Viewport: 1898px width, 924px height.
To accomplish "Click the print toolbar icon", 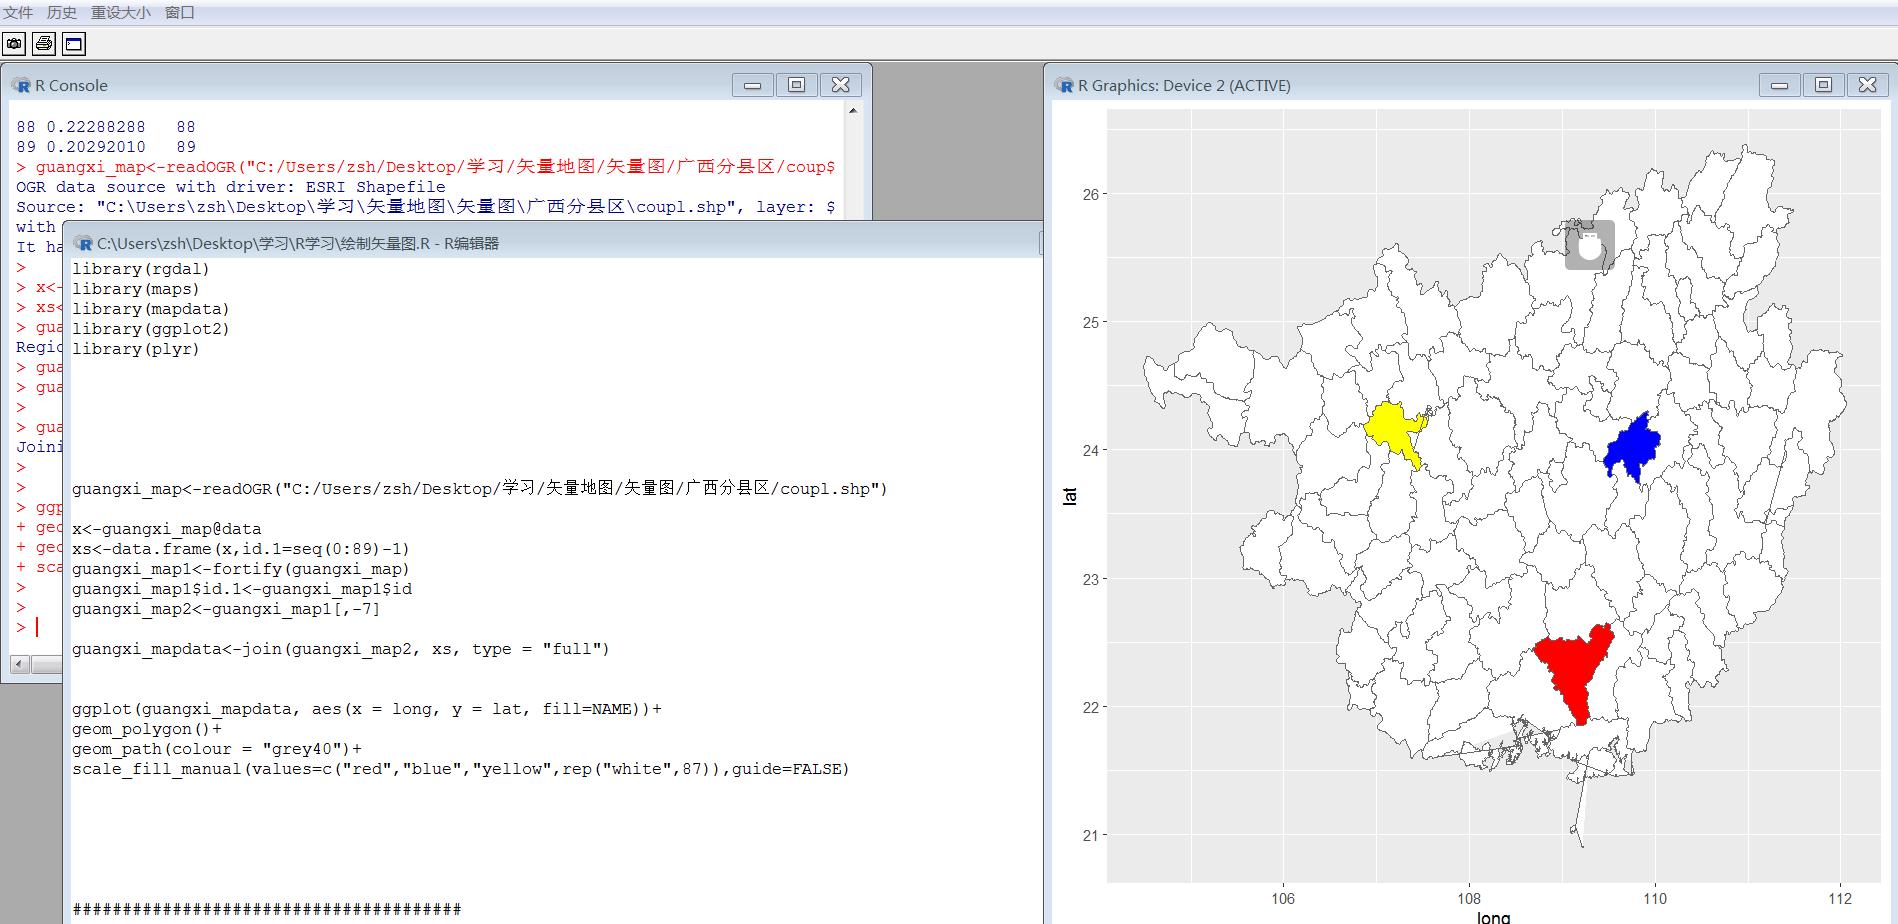I will coord(44,43).
